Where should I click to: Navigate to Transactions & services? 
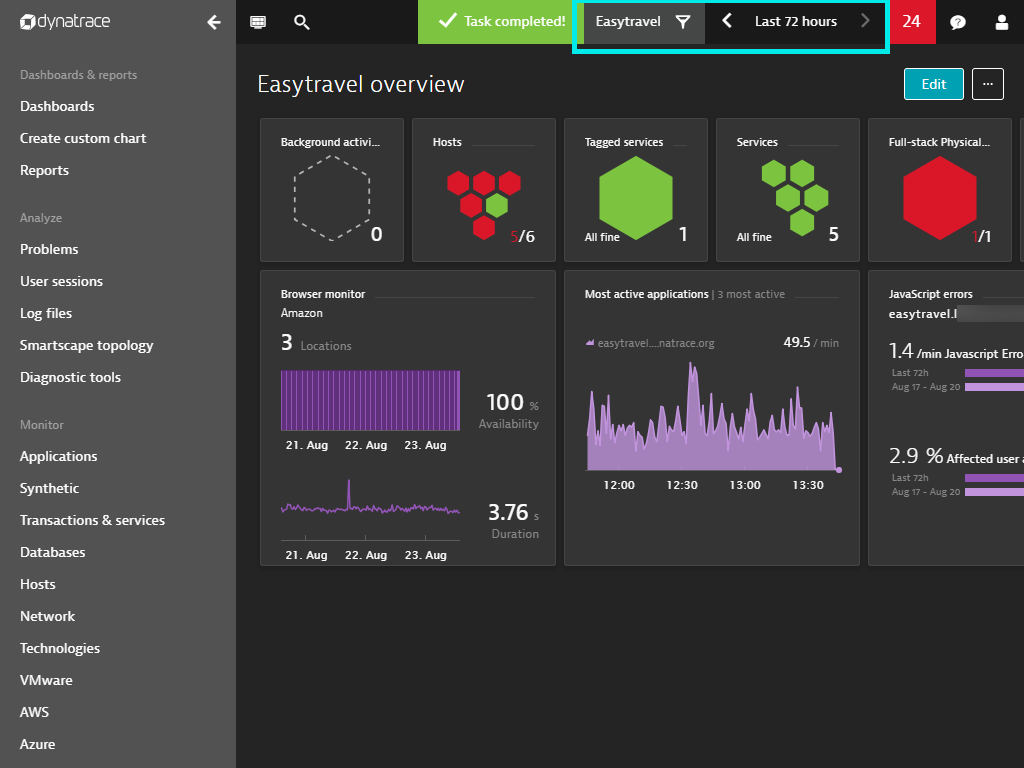tap(92, 520)
